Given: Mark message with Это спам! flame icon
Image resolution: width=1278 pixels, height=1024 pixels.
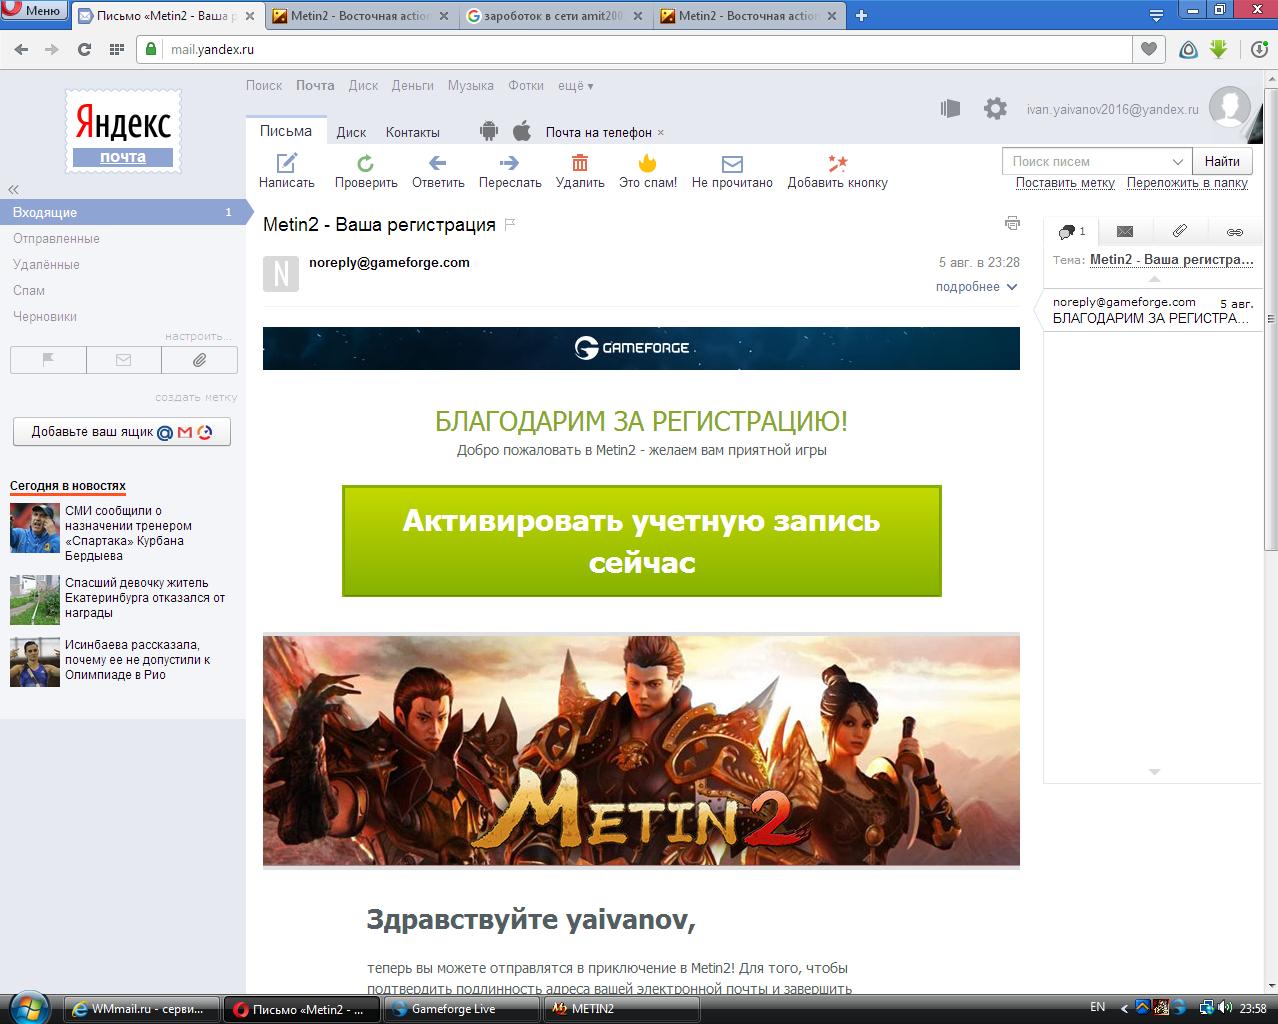Looking at the screenshot, I should tap(647, 163).
